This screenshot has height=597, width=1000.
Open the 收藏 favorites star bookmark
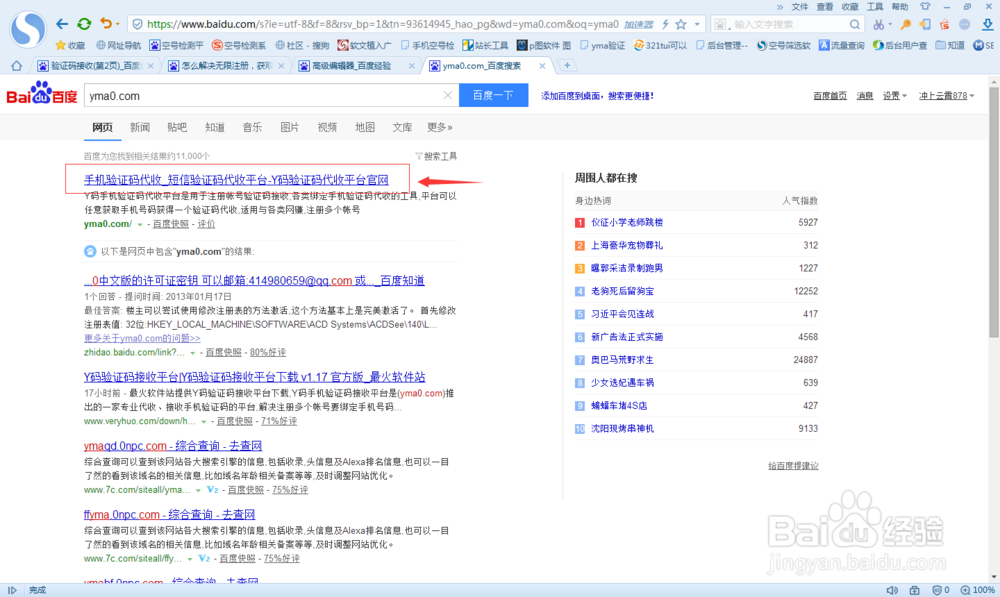click(x=70, y=45)
